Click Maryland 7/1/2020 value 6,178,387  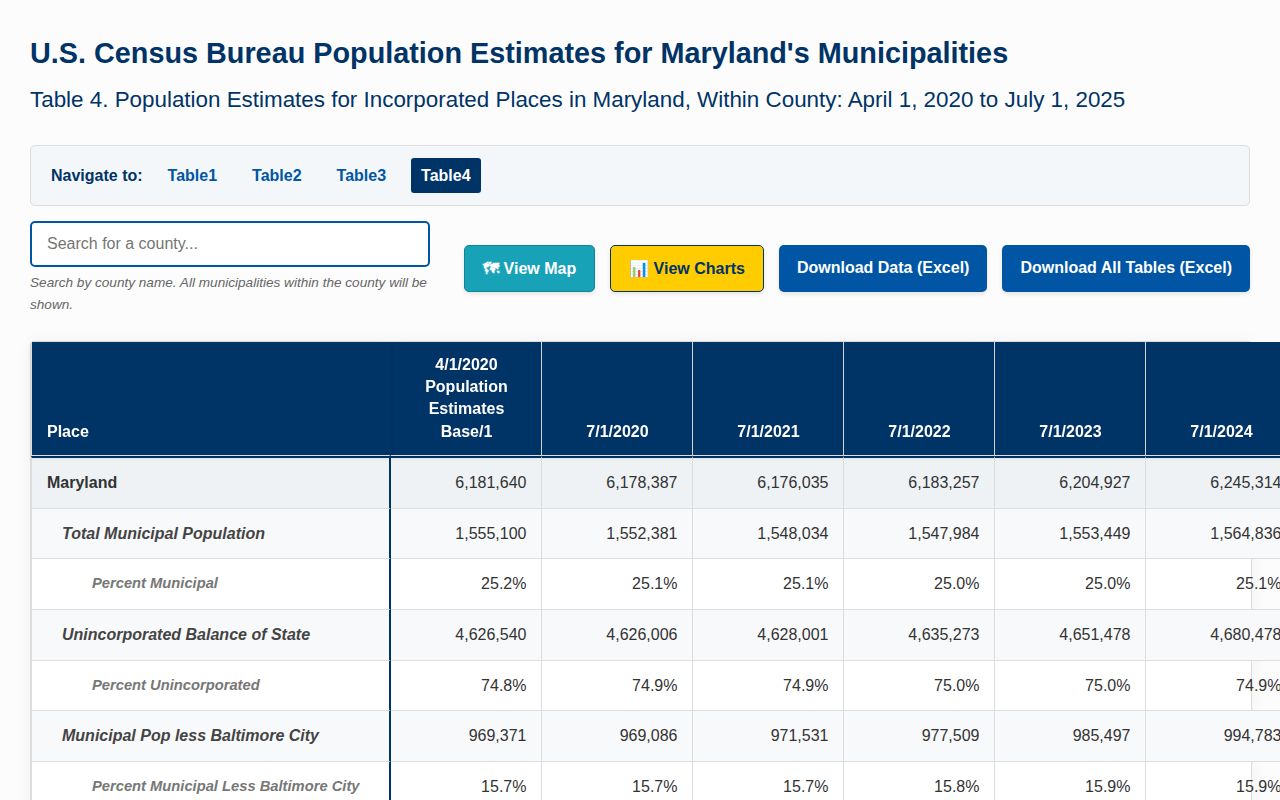(617, 483)
